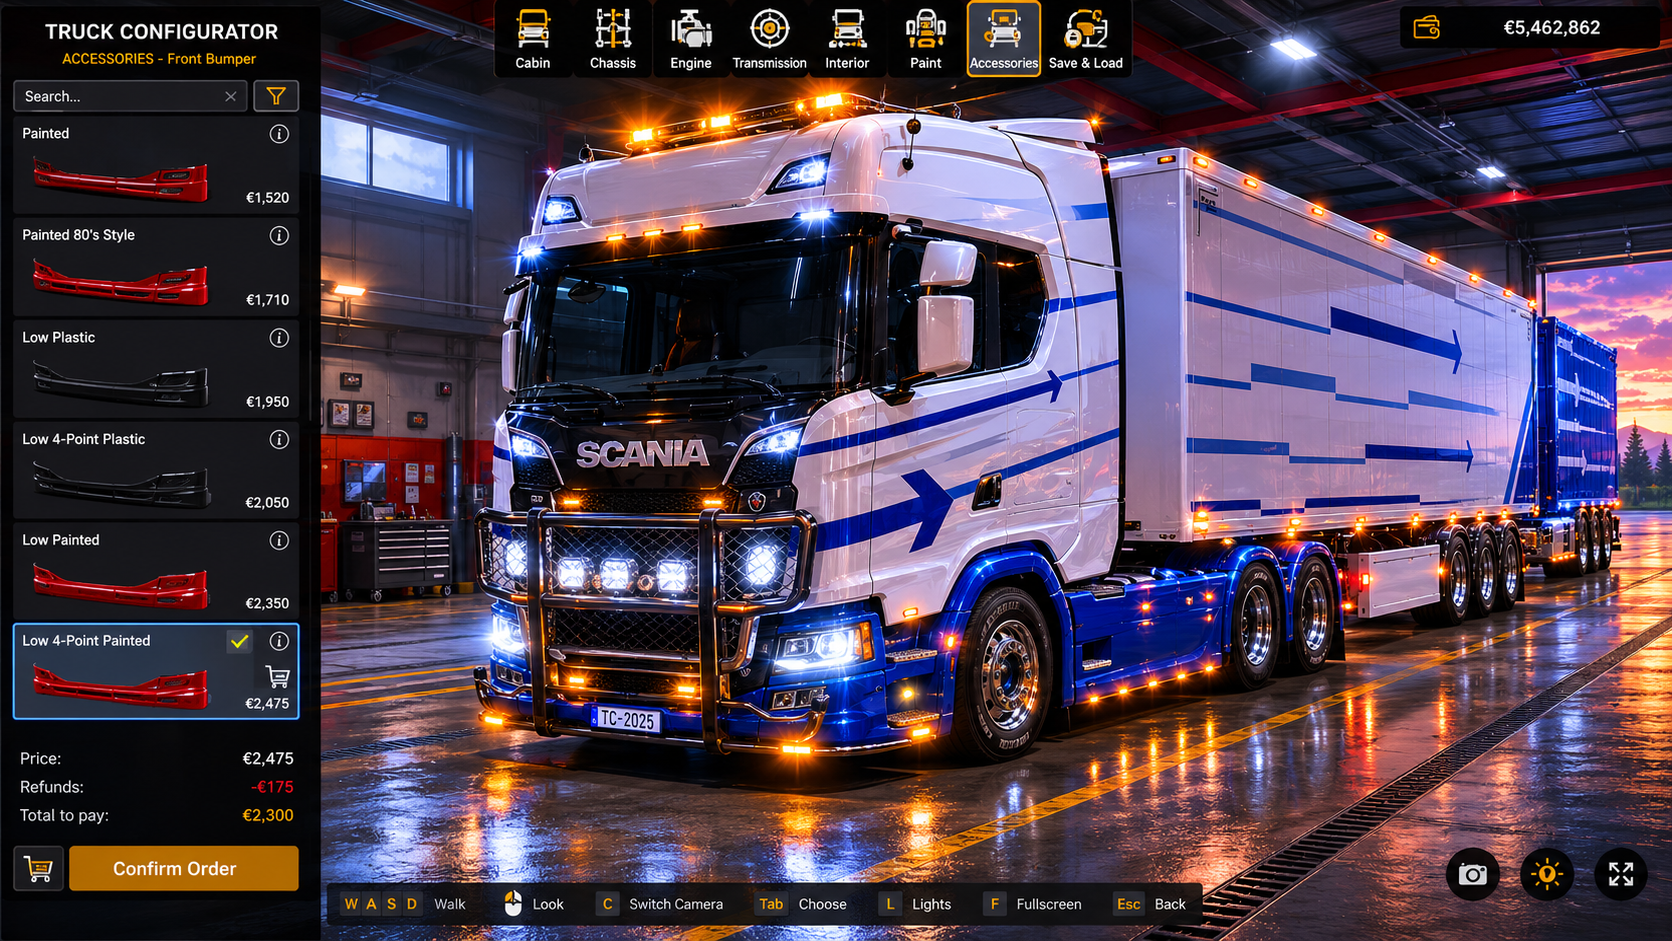This screenshot has height=941, width=1672.
Task: Open the Chassis category
Action: 613,39
